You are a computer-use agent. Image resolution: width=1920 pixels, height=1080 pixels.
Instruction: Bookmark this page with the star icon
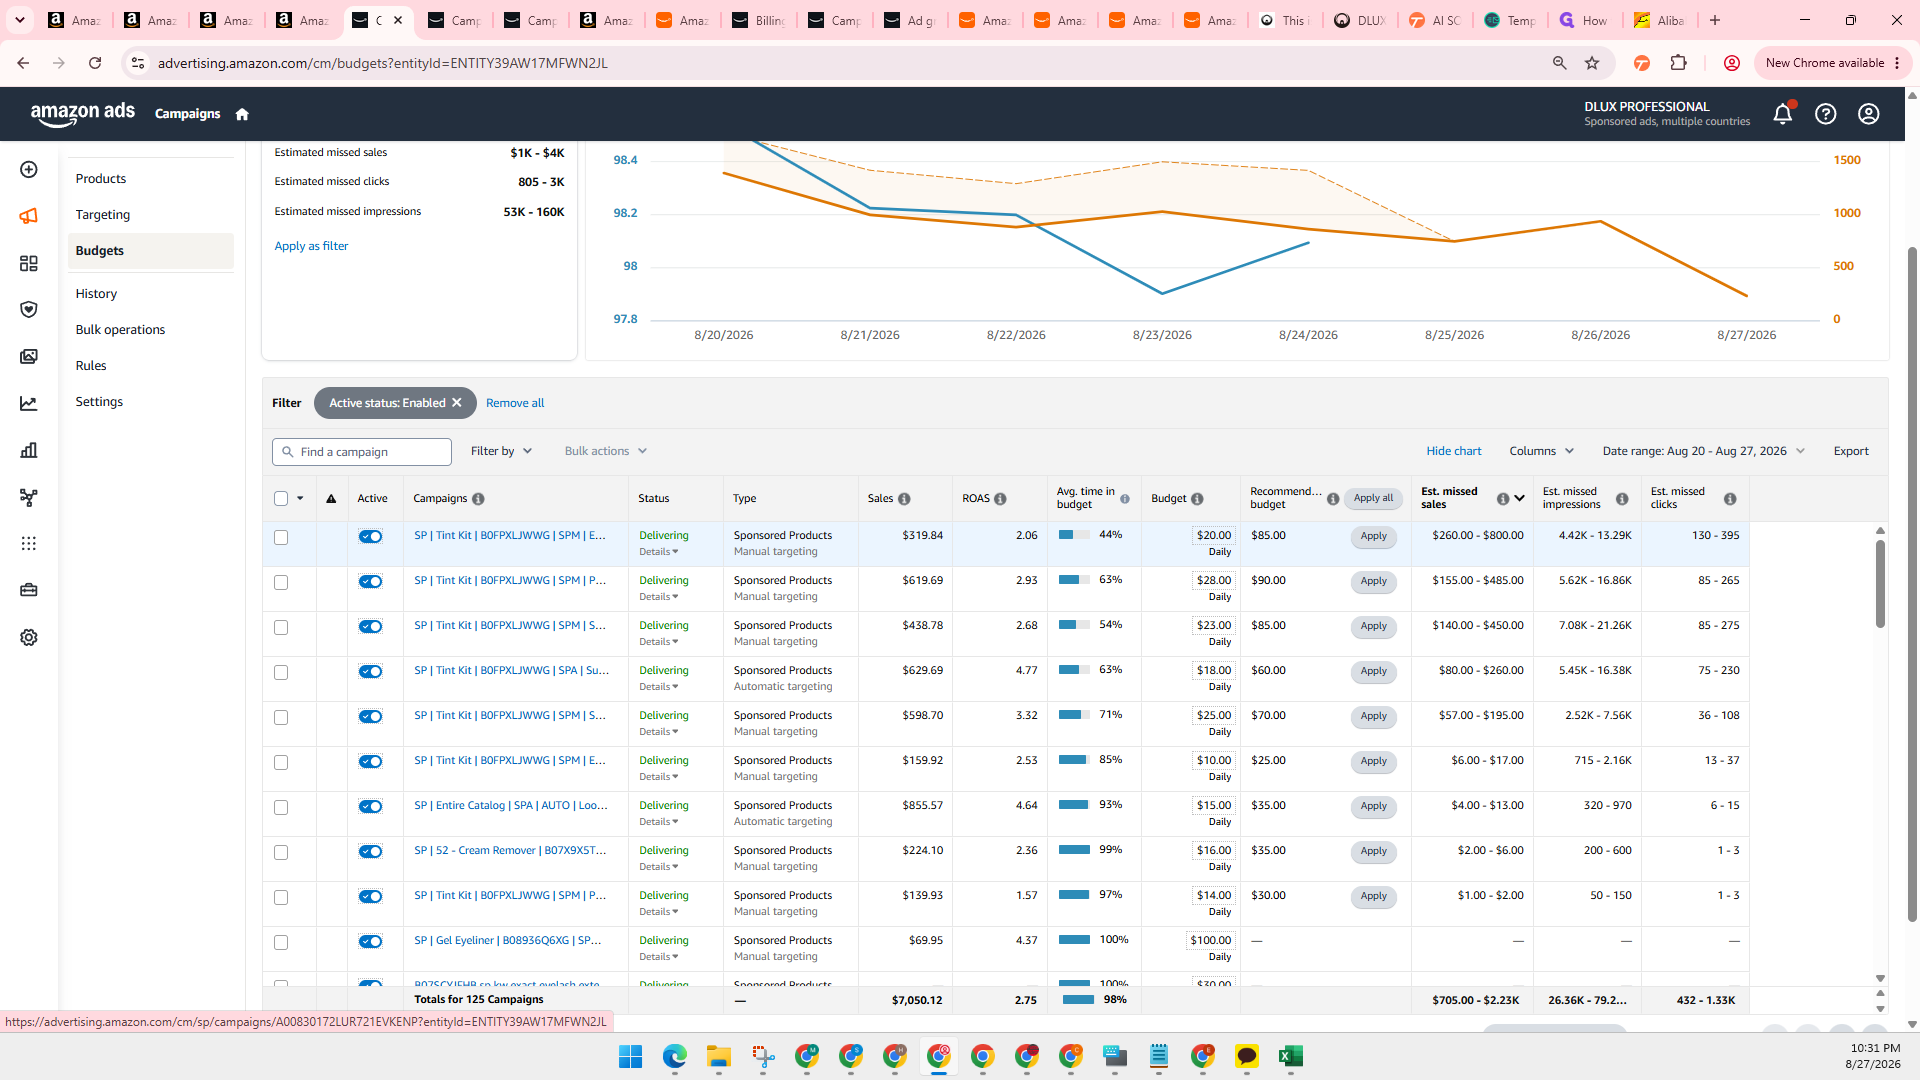[1592, 63]
